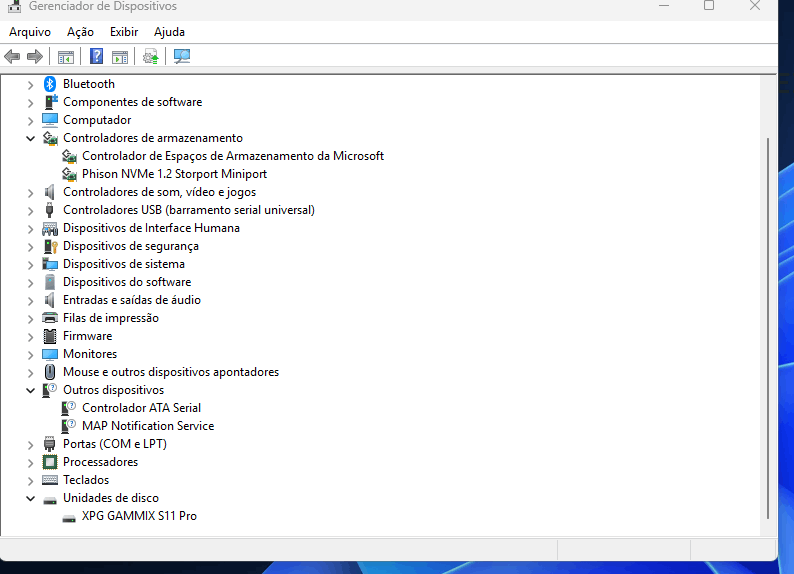
Task: Click the Computador monitor icon
Action: pos(50,120)
